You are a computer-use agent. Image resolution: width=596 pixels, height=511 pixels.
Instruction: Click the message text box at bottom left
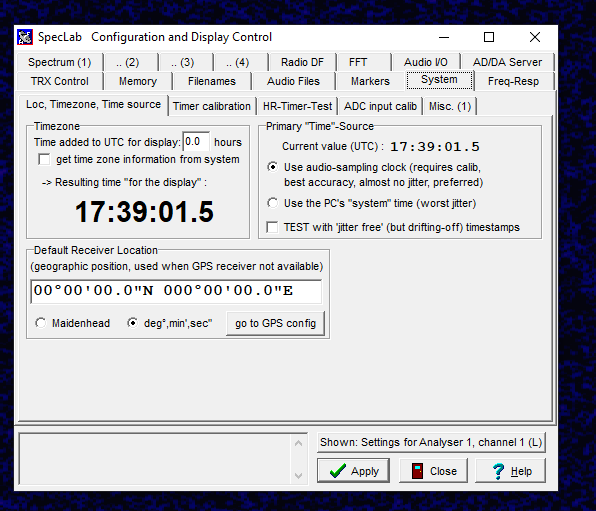156,459
